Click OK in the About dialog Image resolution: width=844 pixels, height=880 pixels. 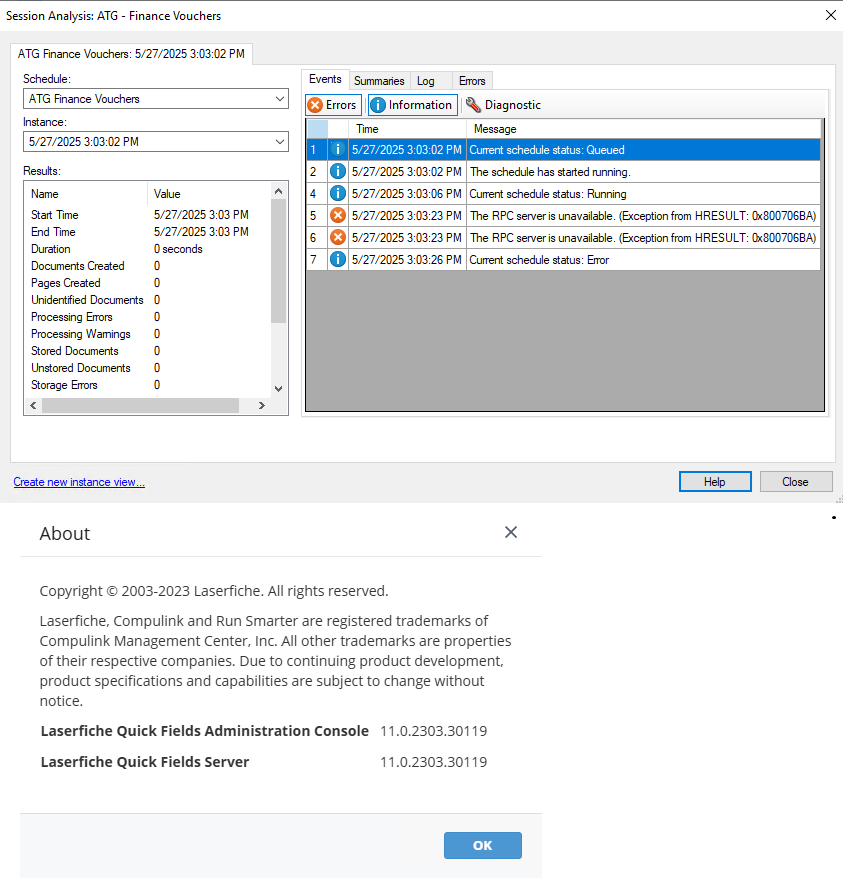tap(483, 845)
